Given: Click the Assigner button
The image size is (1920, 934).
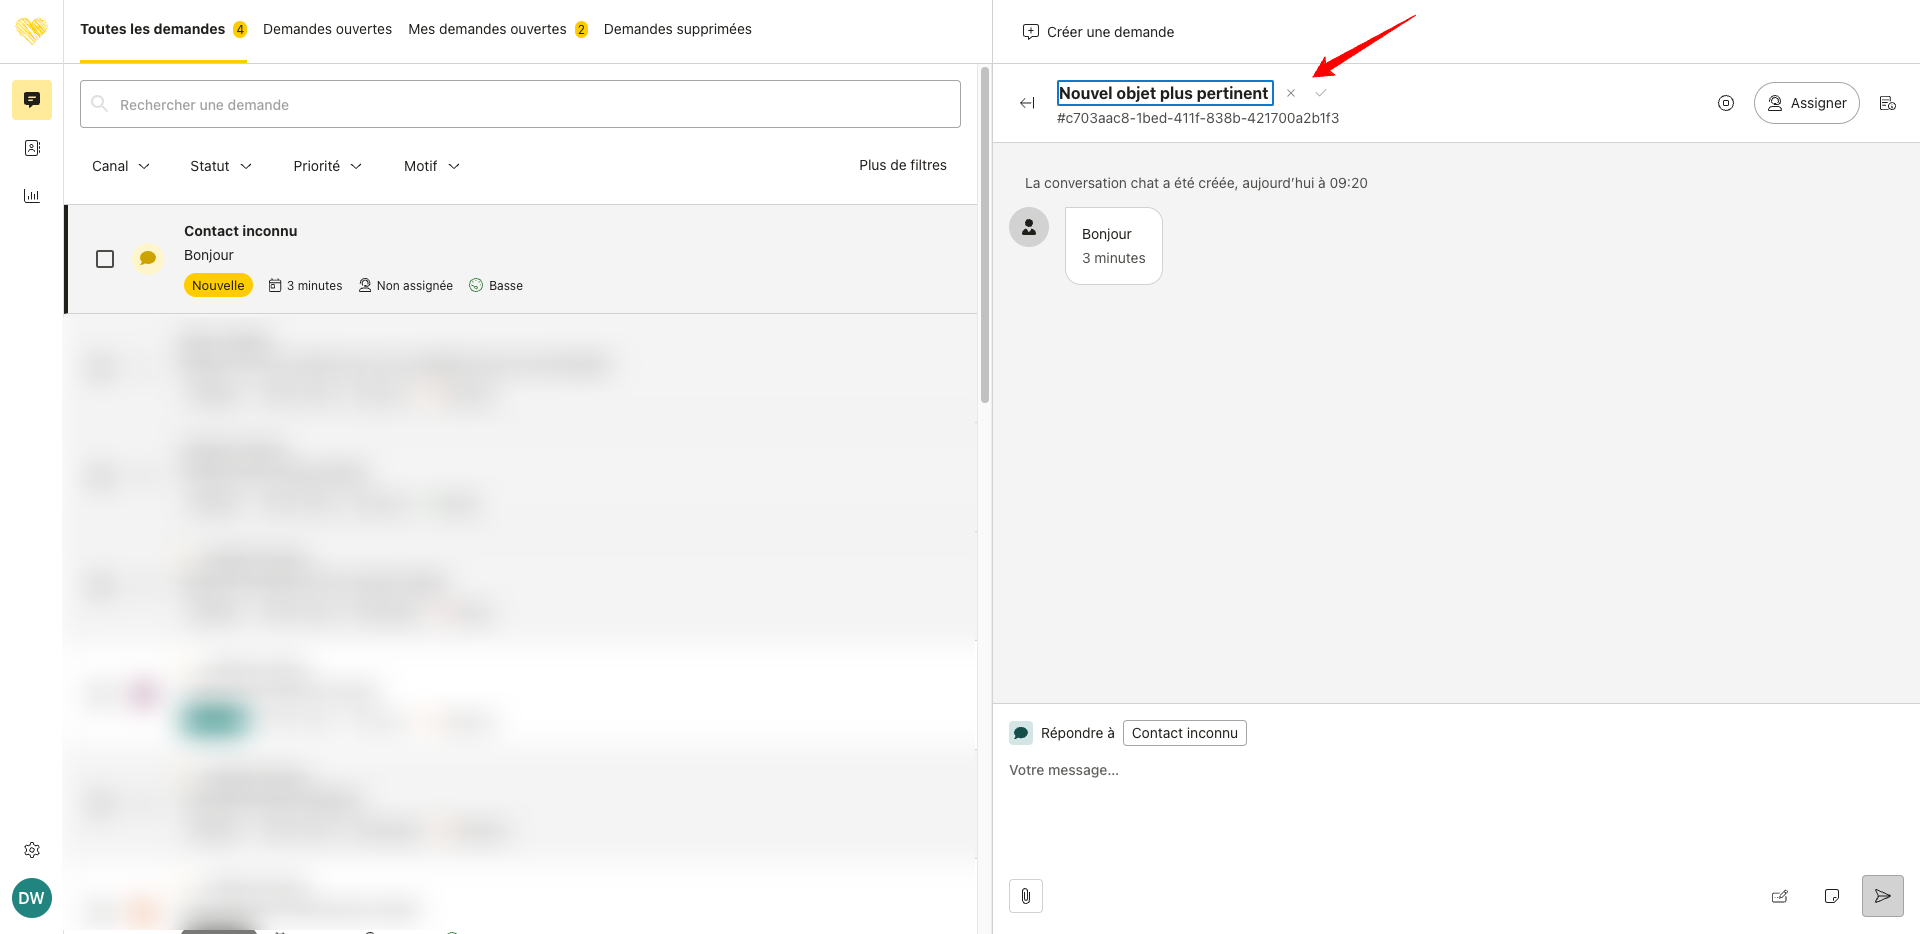Looking at the screenshot, I should 1806,103.
